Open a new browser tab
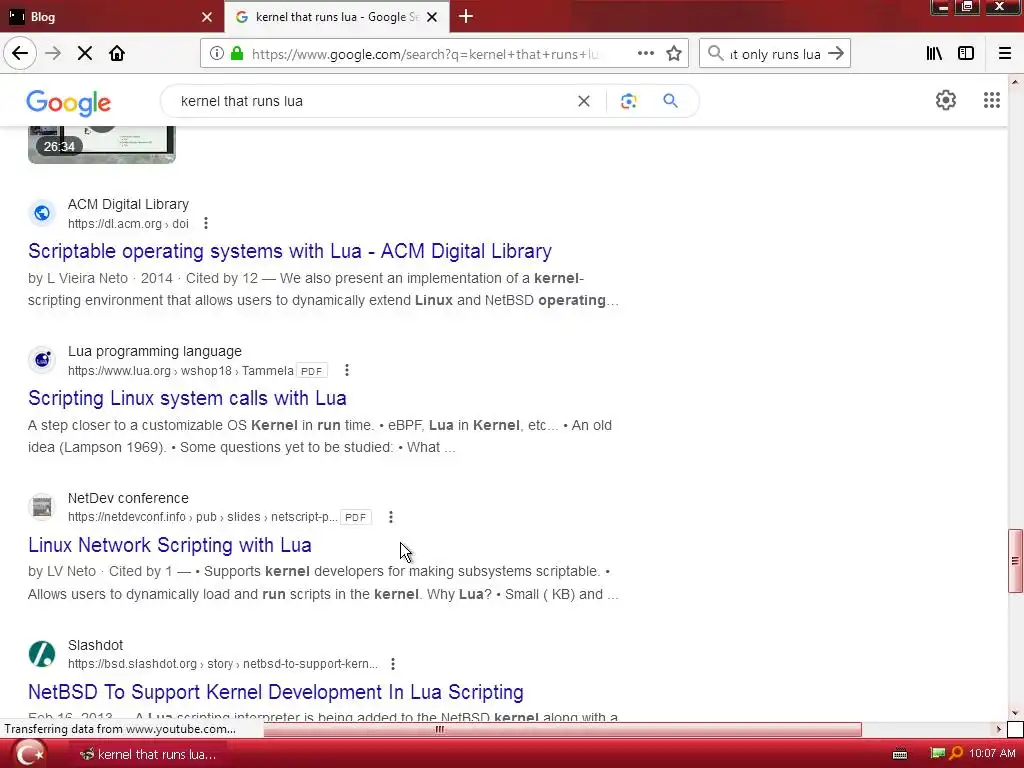 click(466, 16)
